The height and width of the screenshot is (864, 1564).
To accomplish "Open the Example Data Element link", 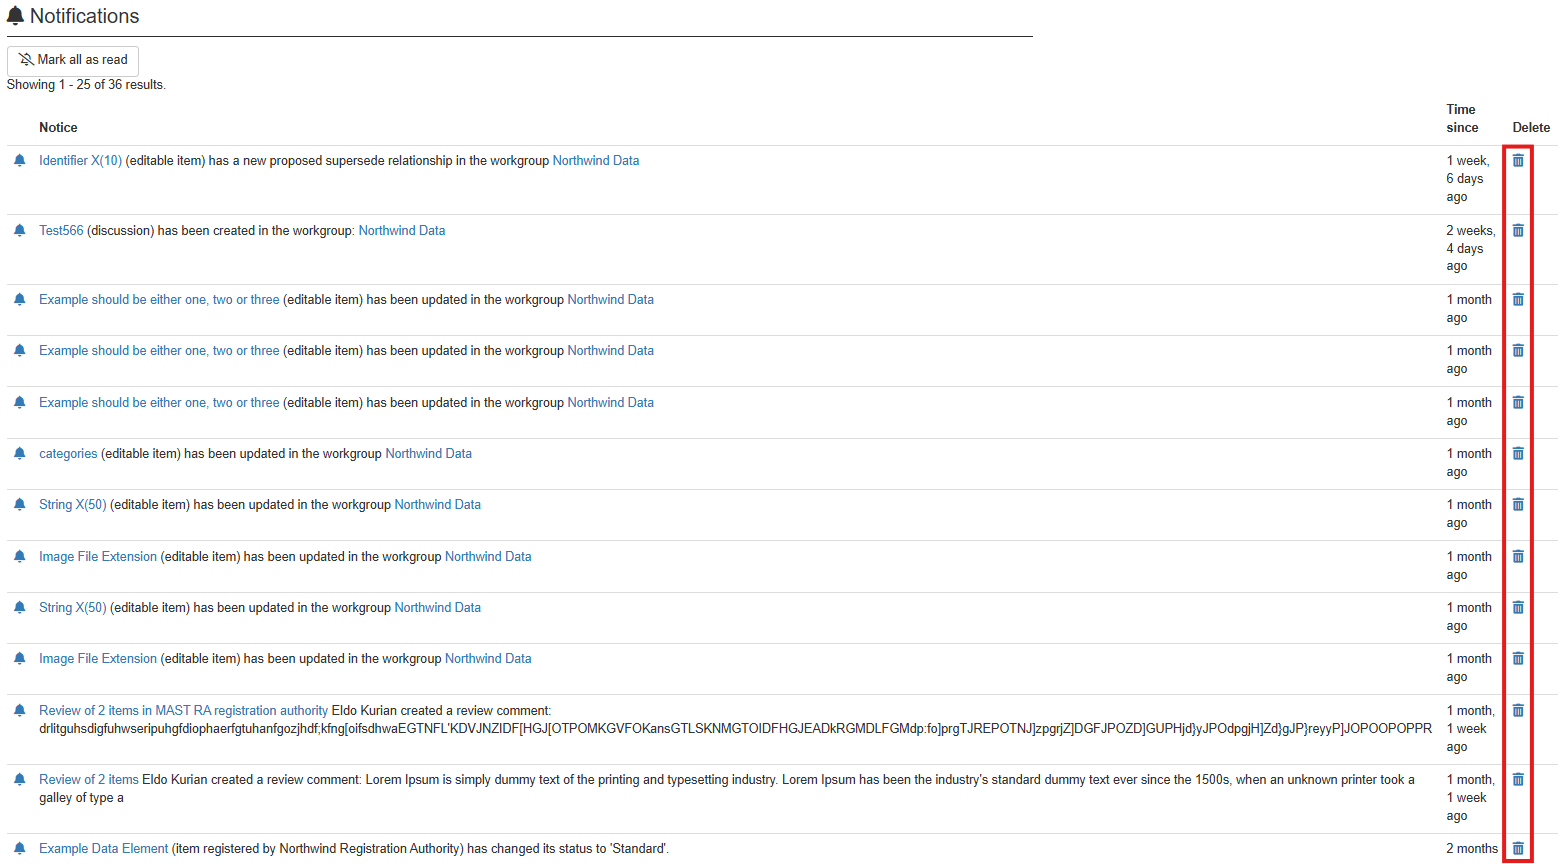I will [103, 849].
